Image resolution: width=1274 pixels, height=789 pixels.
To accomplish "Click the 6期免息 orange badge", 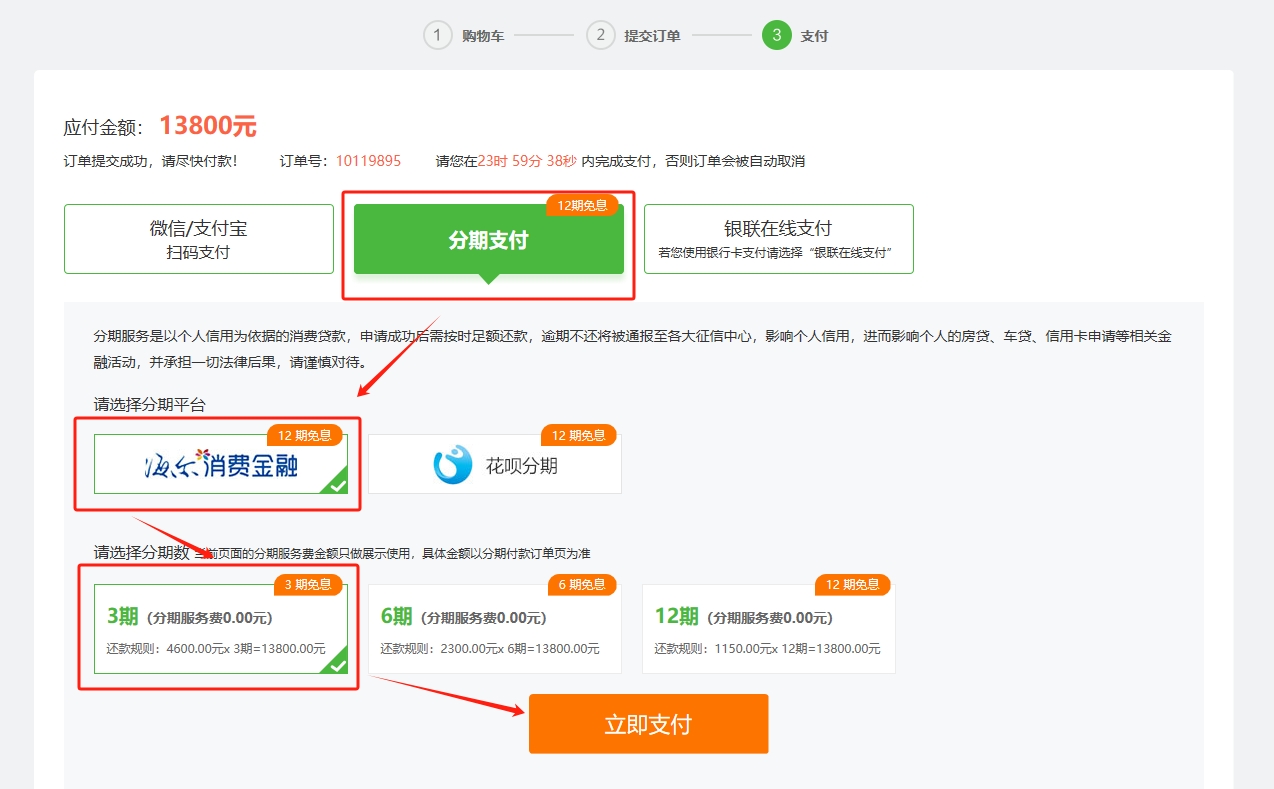I will coord(582,585).
